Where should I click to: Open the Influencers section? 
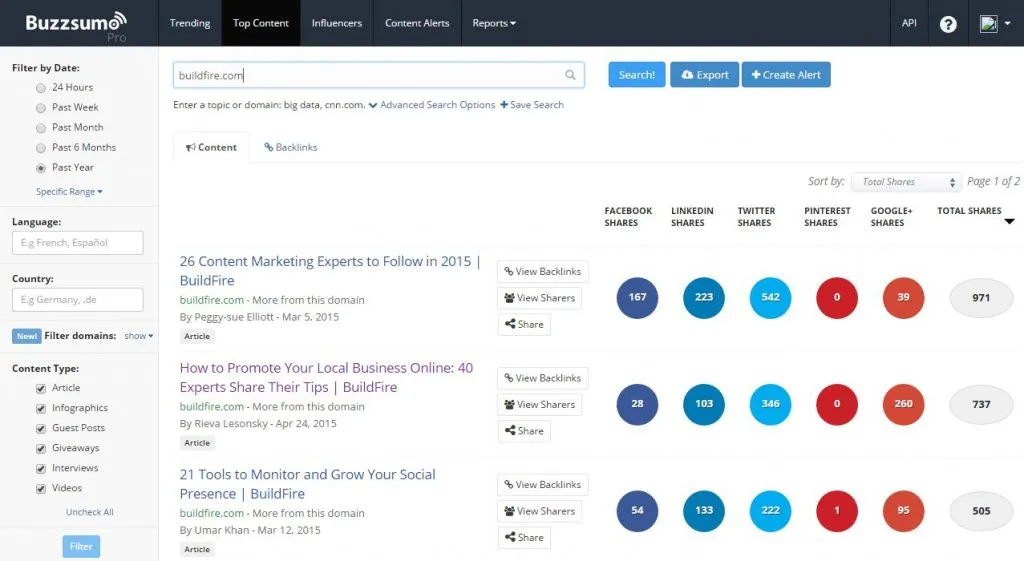(x=336, y=23)
